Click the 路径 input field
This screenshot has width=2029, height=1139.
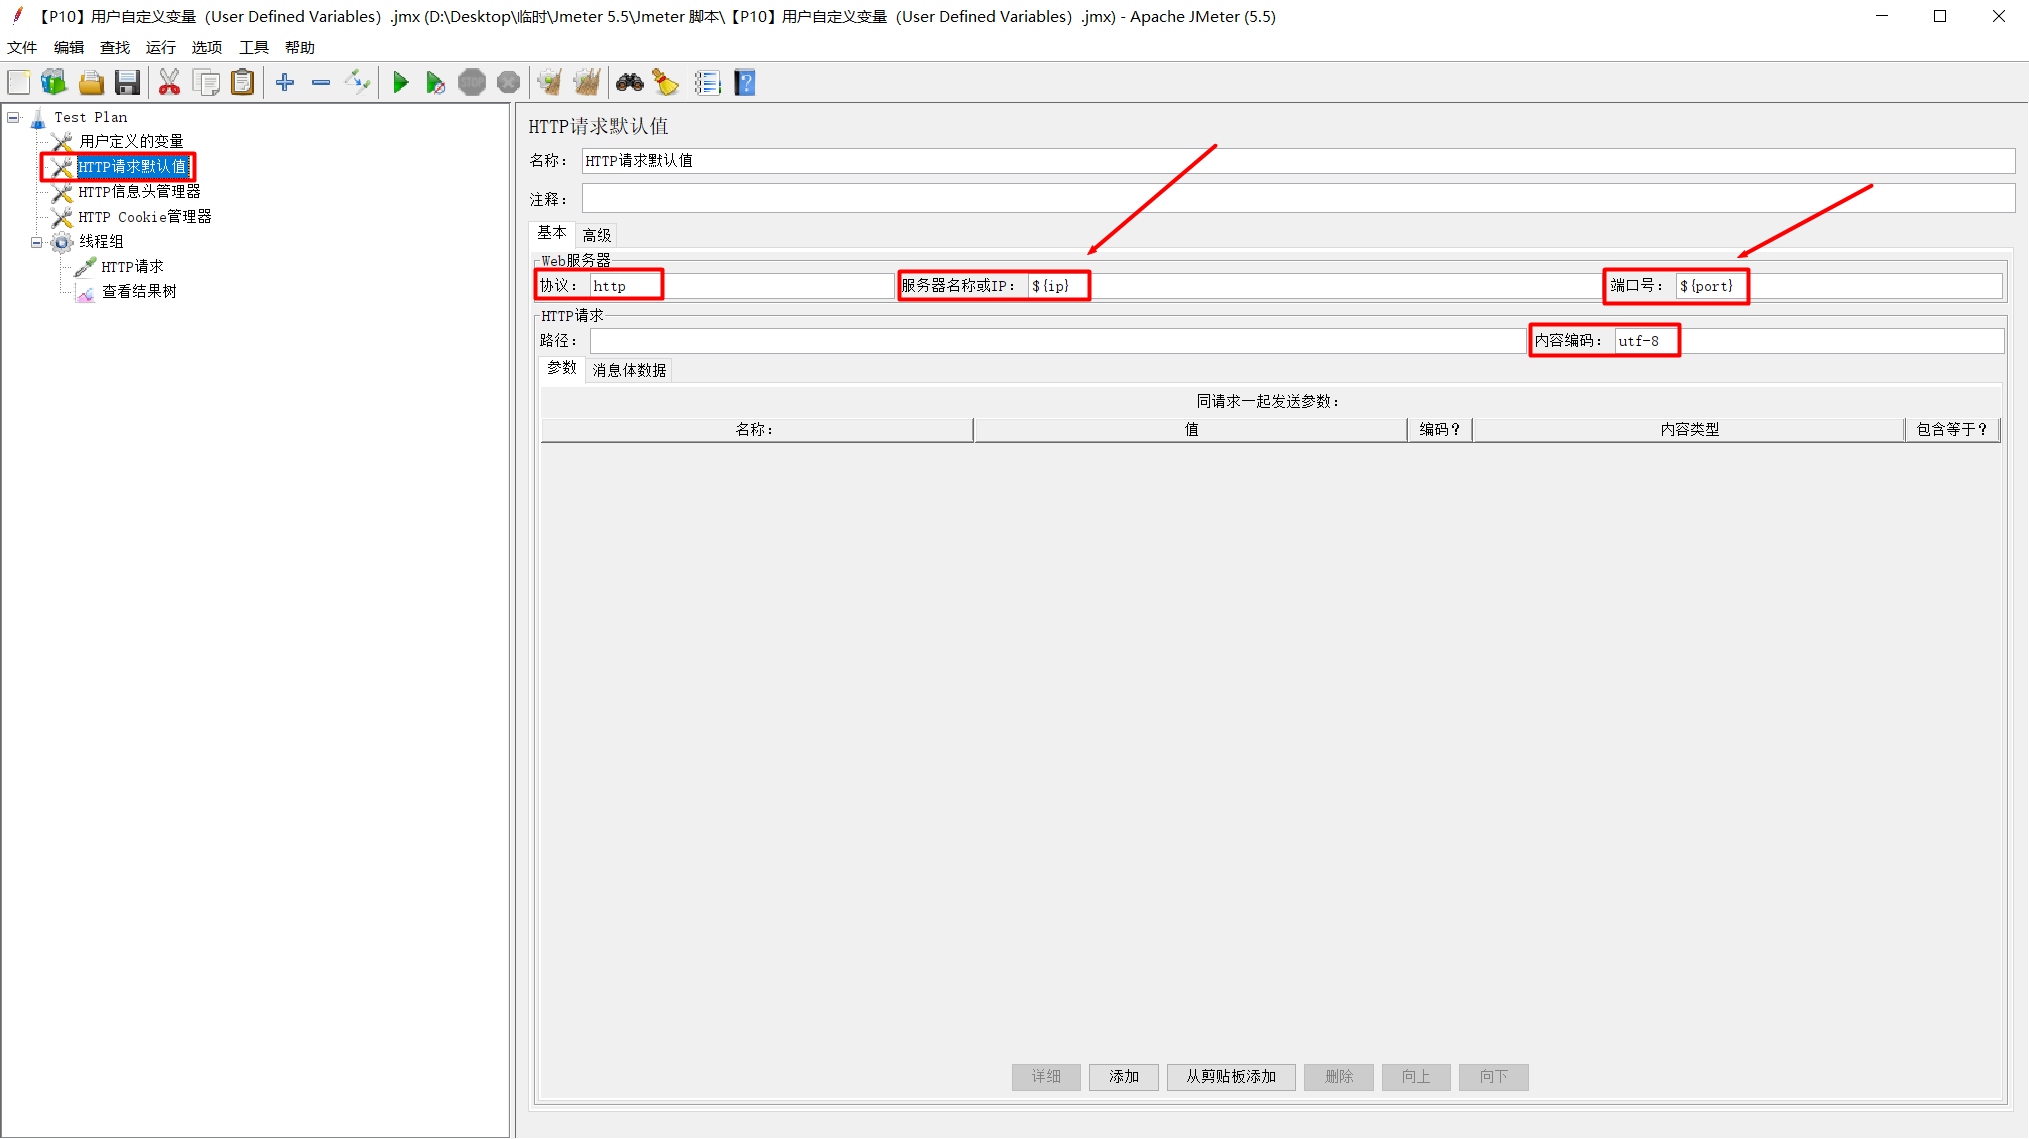[1058, 342]
